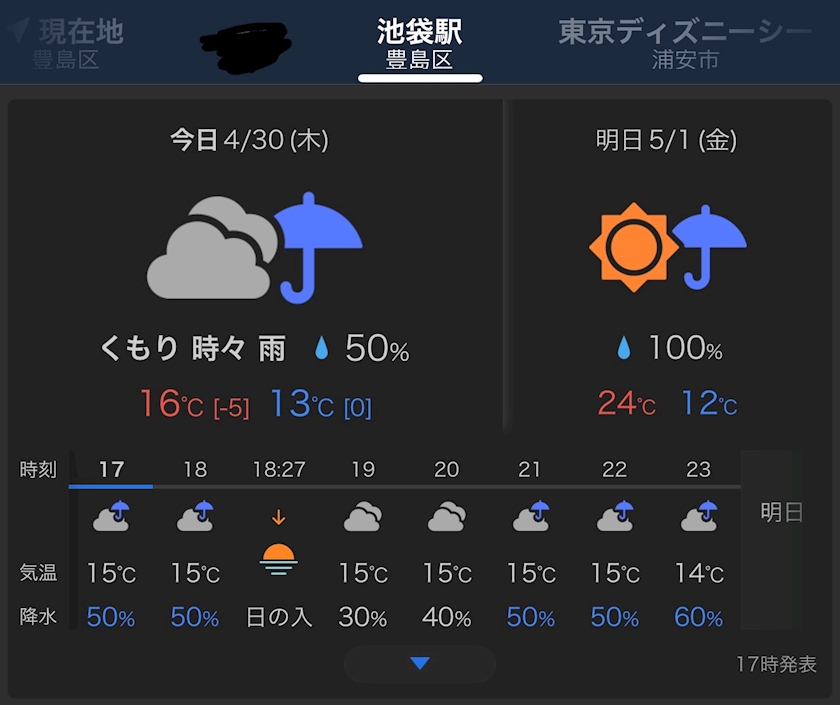The height and width of the screenshot is (705, 840).
Task: Tap the 22 o'clock rain cloud icon
Action: click(x=615, y=516)
